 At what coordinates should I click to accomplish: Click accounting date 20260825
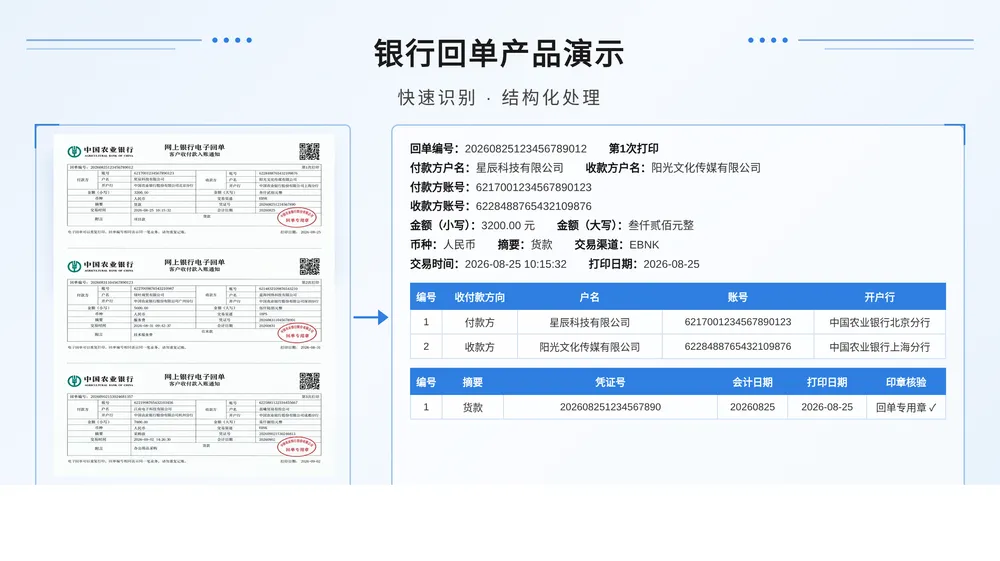[x=753, y=407]
